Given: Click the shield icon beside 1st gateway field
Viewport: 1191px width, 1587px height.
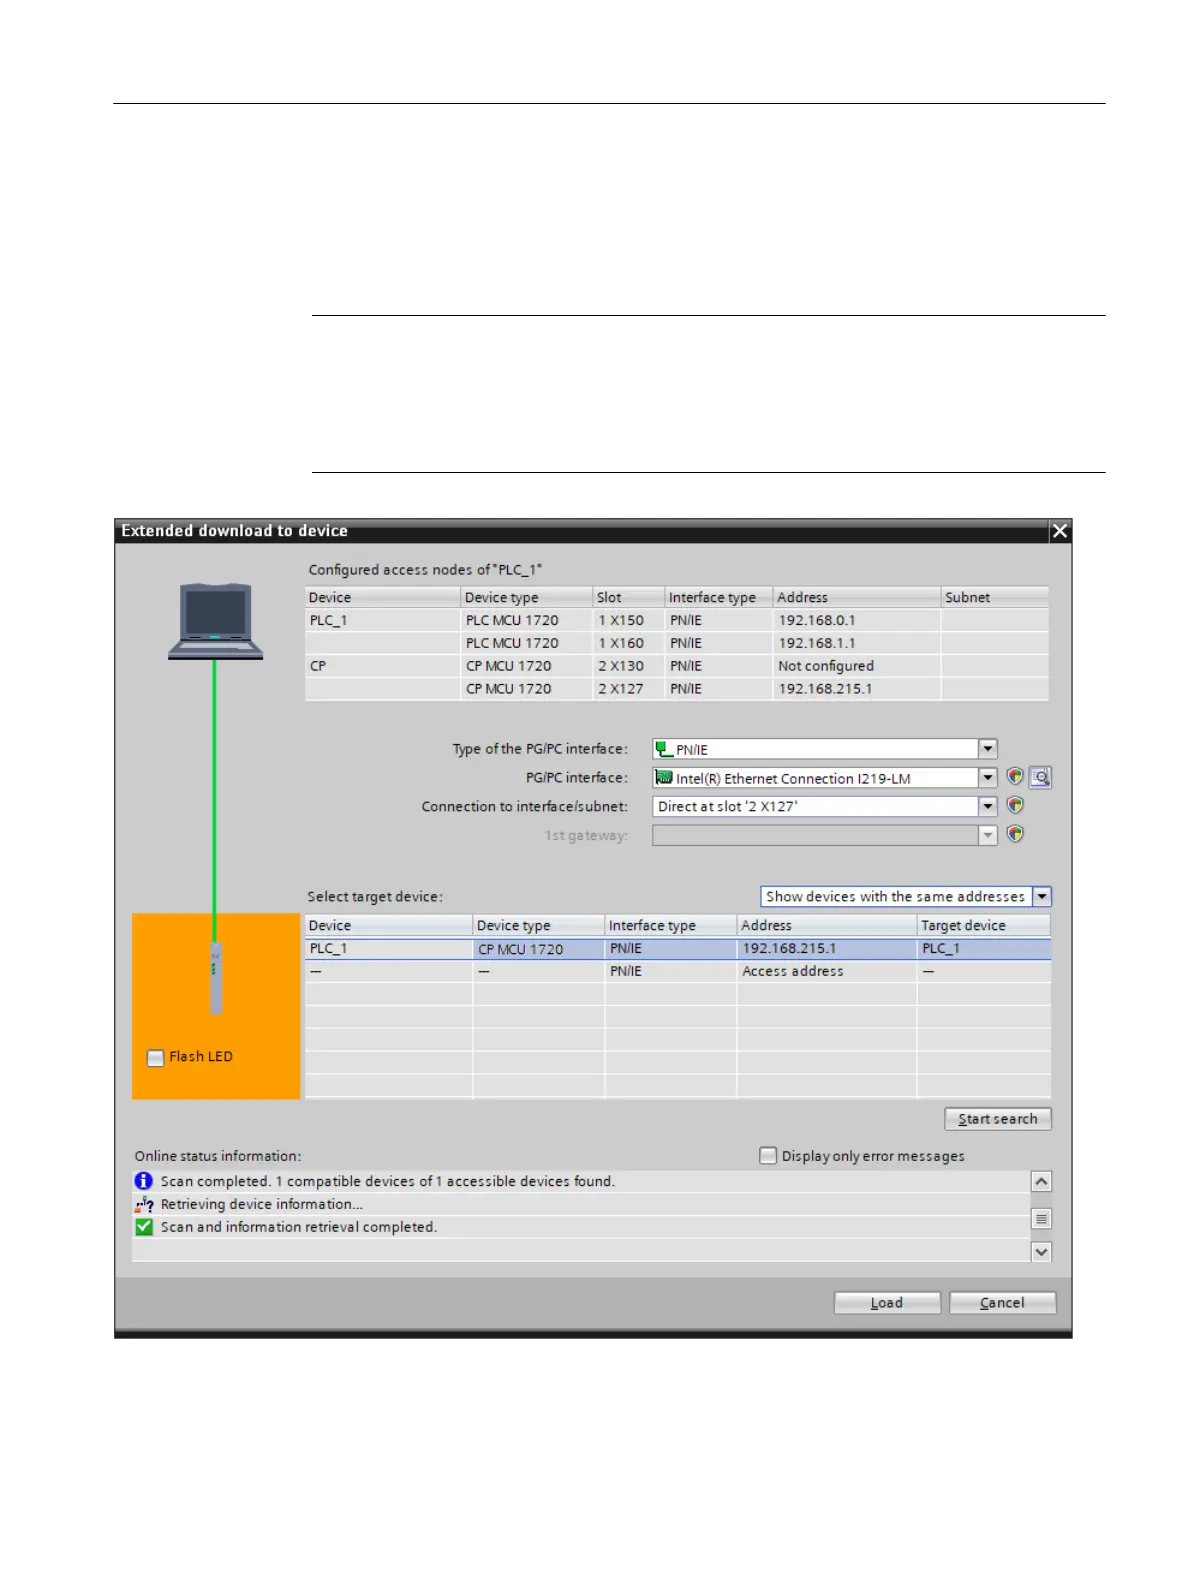Looking at the screenshot, I should coord(1015,835).
